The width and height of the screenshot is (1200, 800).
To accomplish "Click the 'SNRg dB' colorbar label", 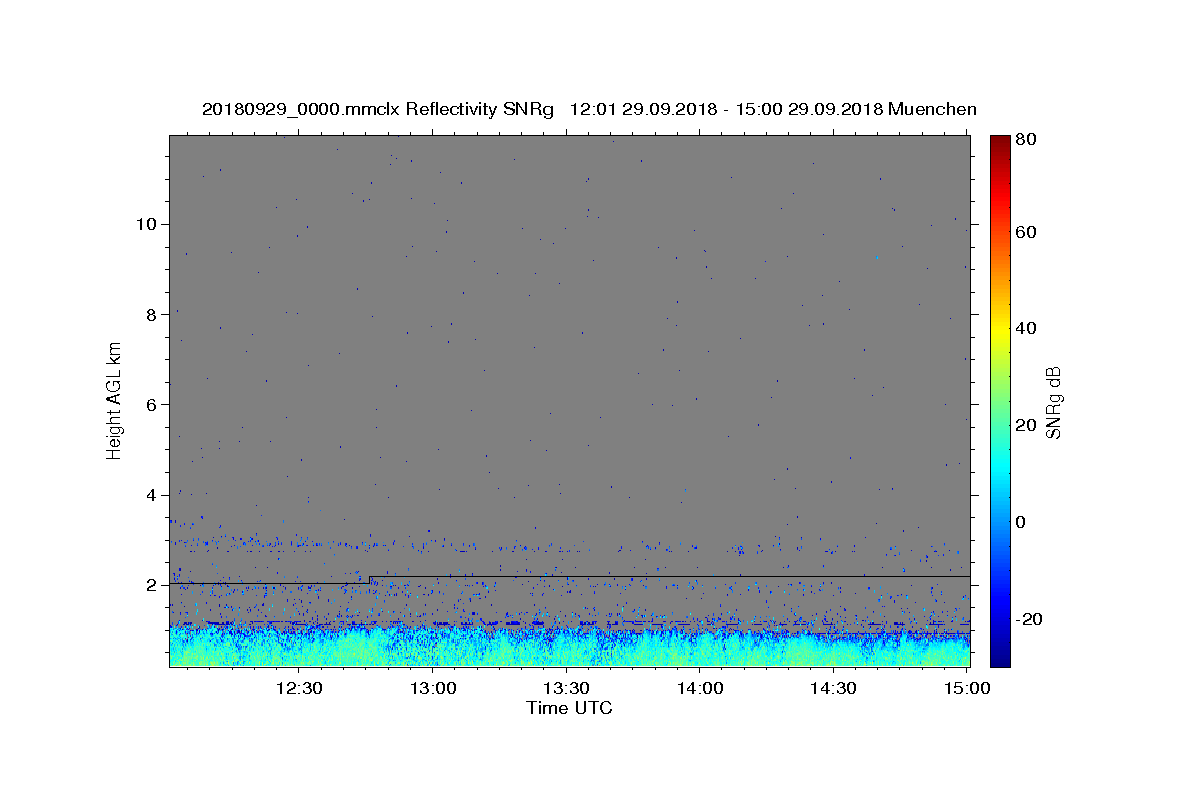I will point(1053,402).
